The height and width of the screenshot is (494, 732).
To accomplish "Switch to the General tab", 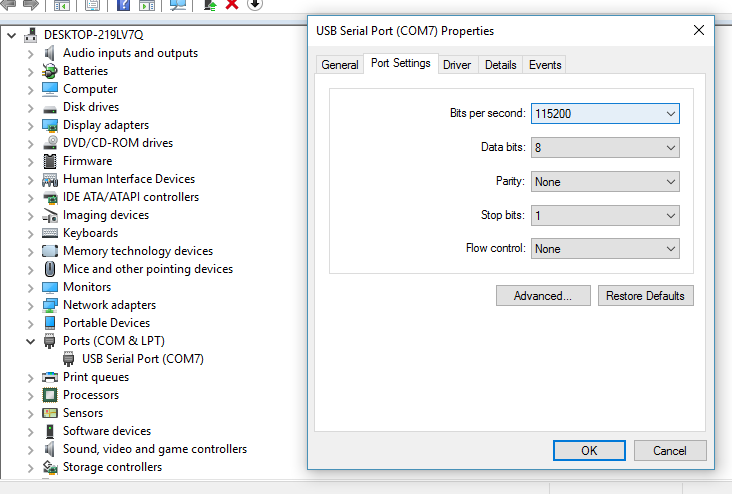I will click(x=340, y=65).
